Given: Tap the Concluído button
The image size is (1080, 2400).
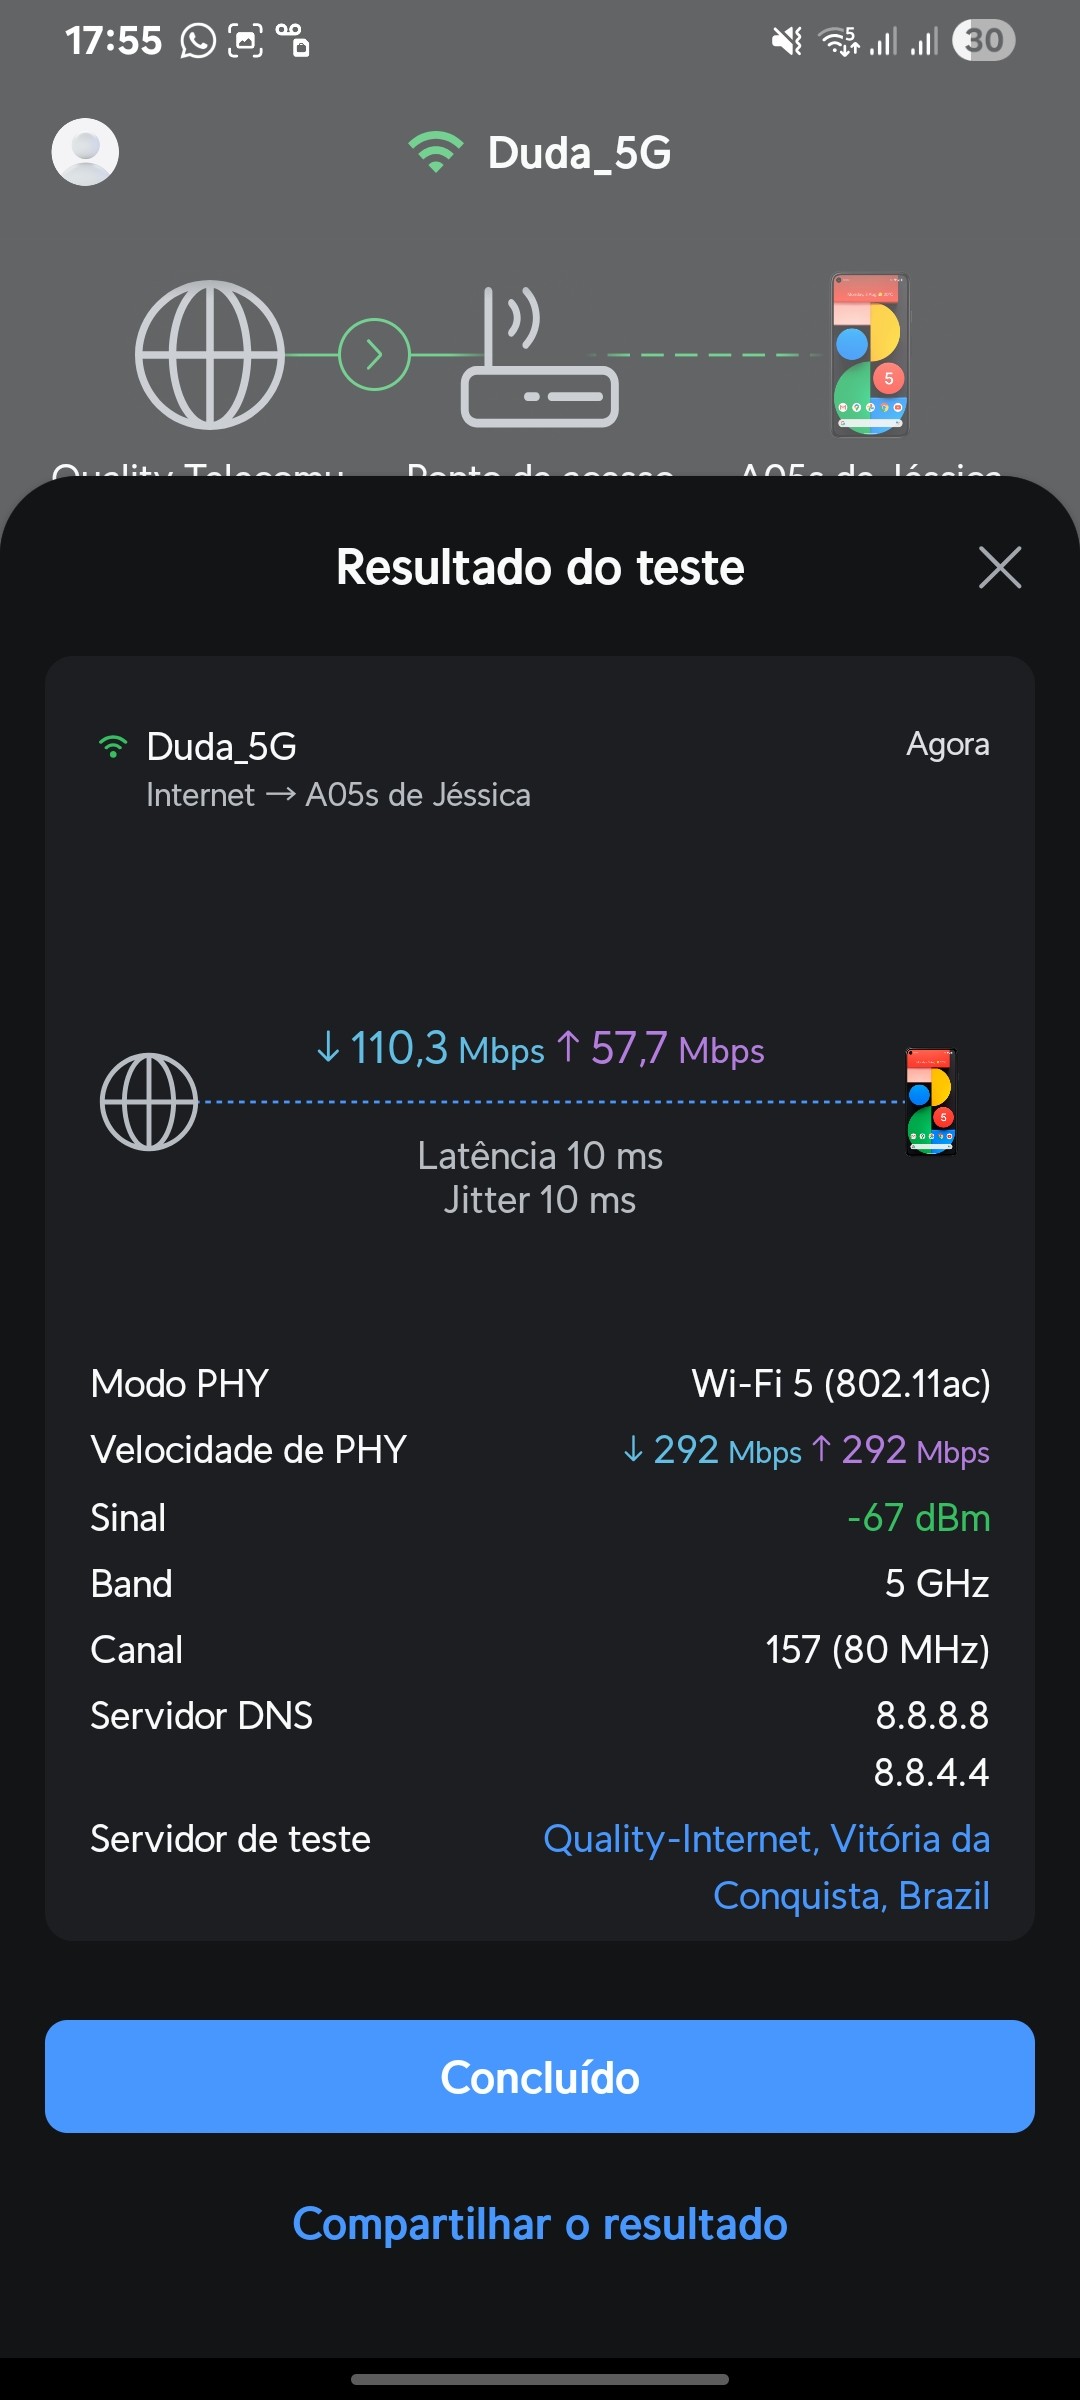Looking at the screenshot, I should pyautogui.click(x=540, y=2076).
